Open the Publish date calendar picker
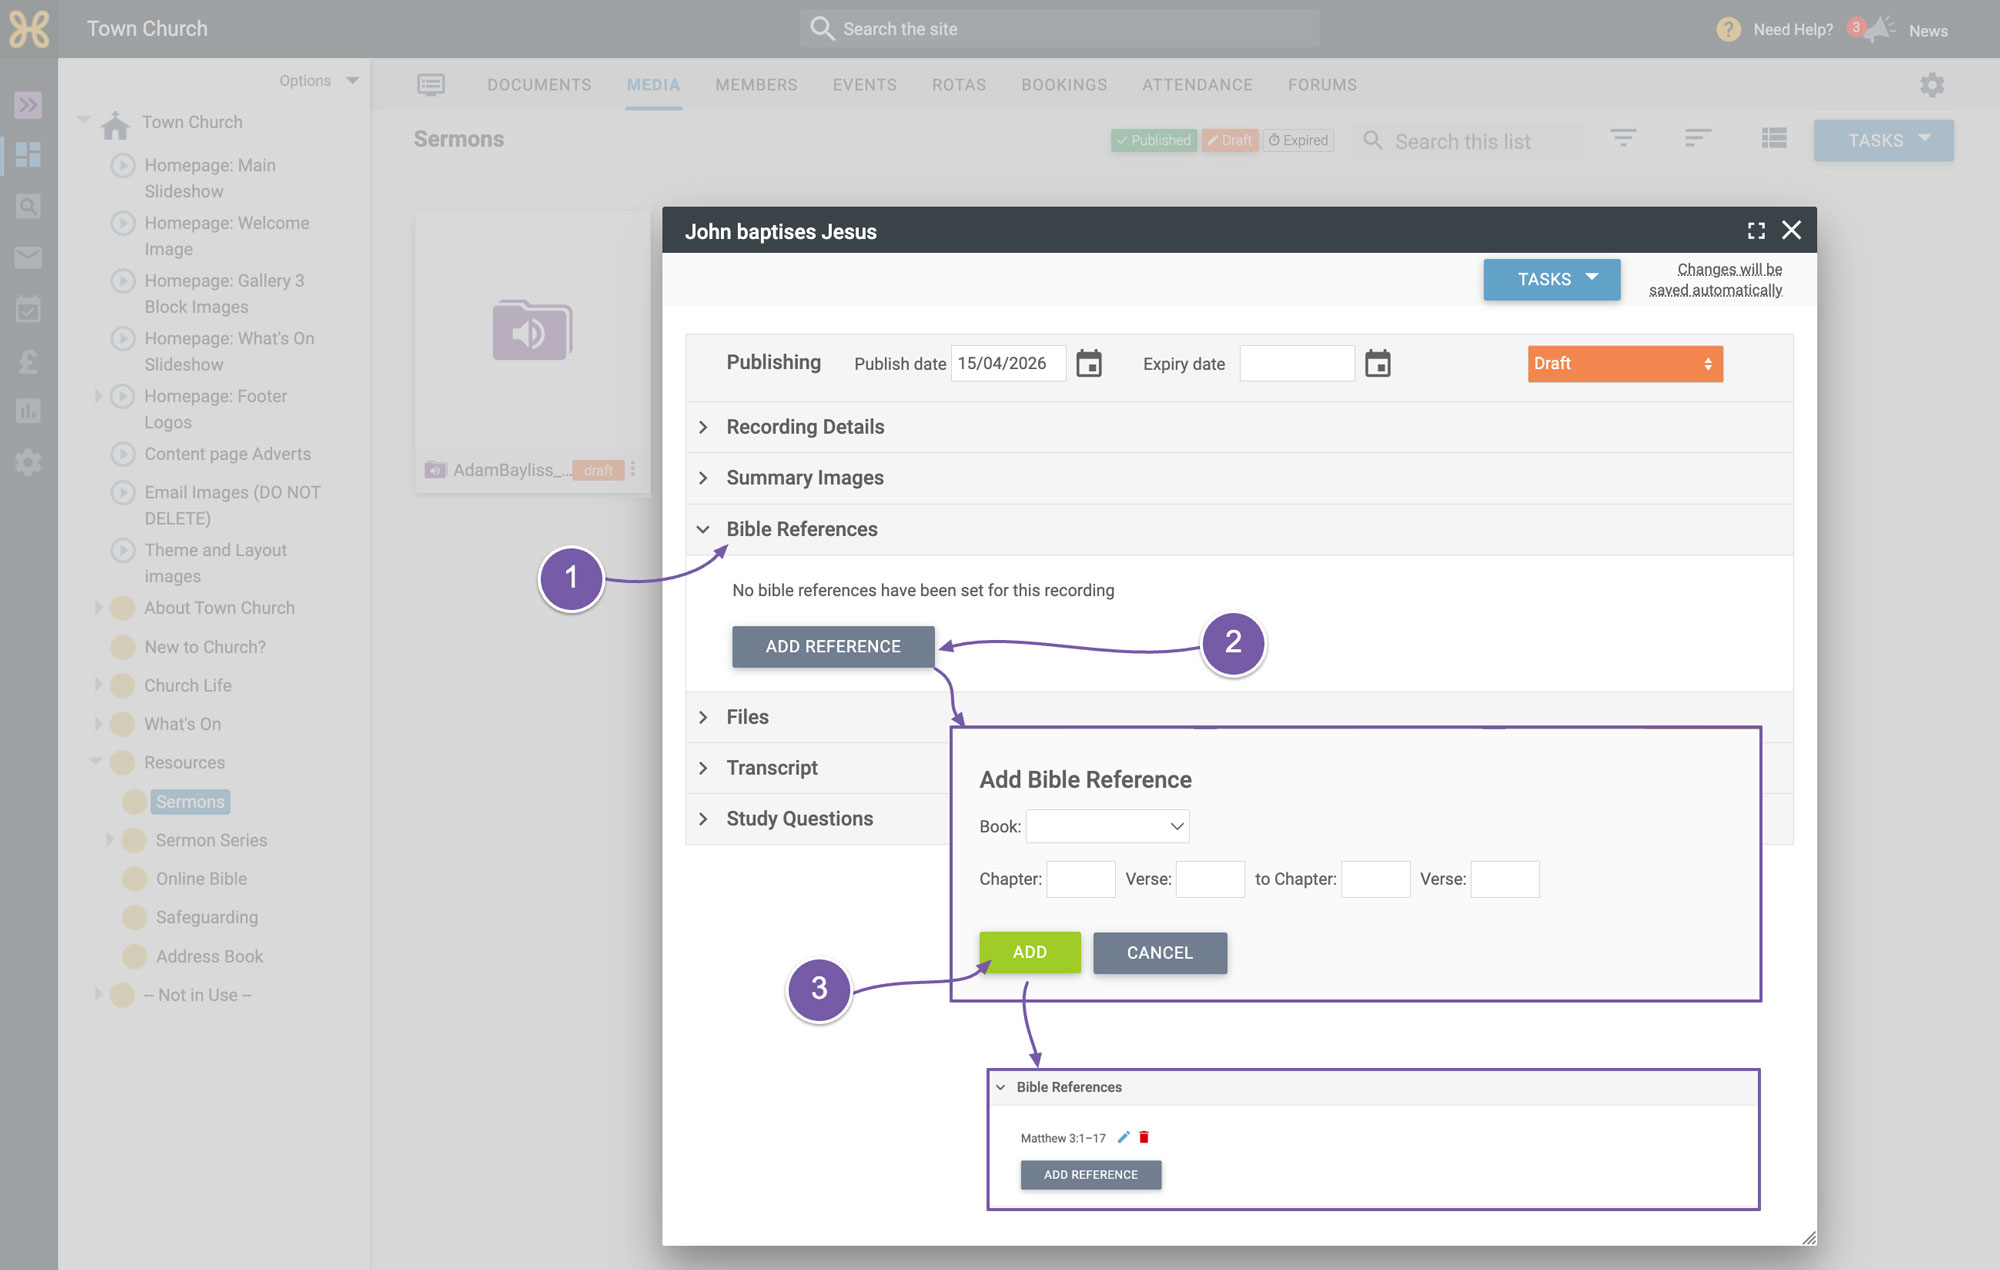2000x1270 pixels. 1089,363
